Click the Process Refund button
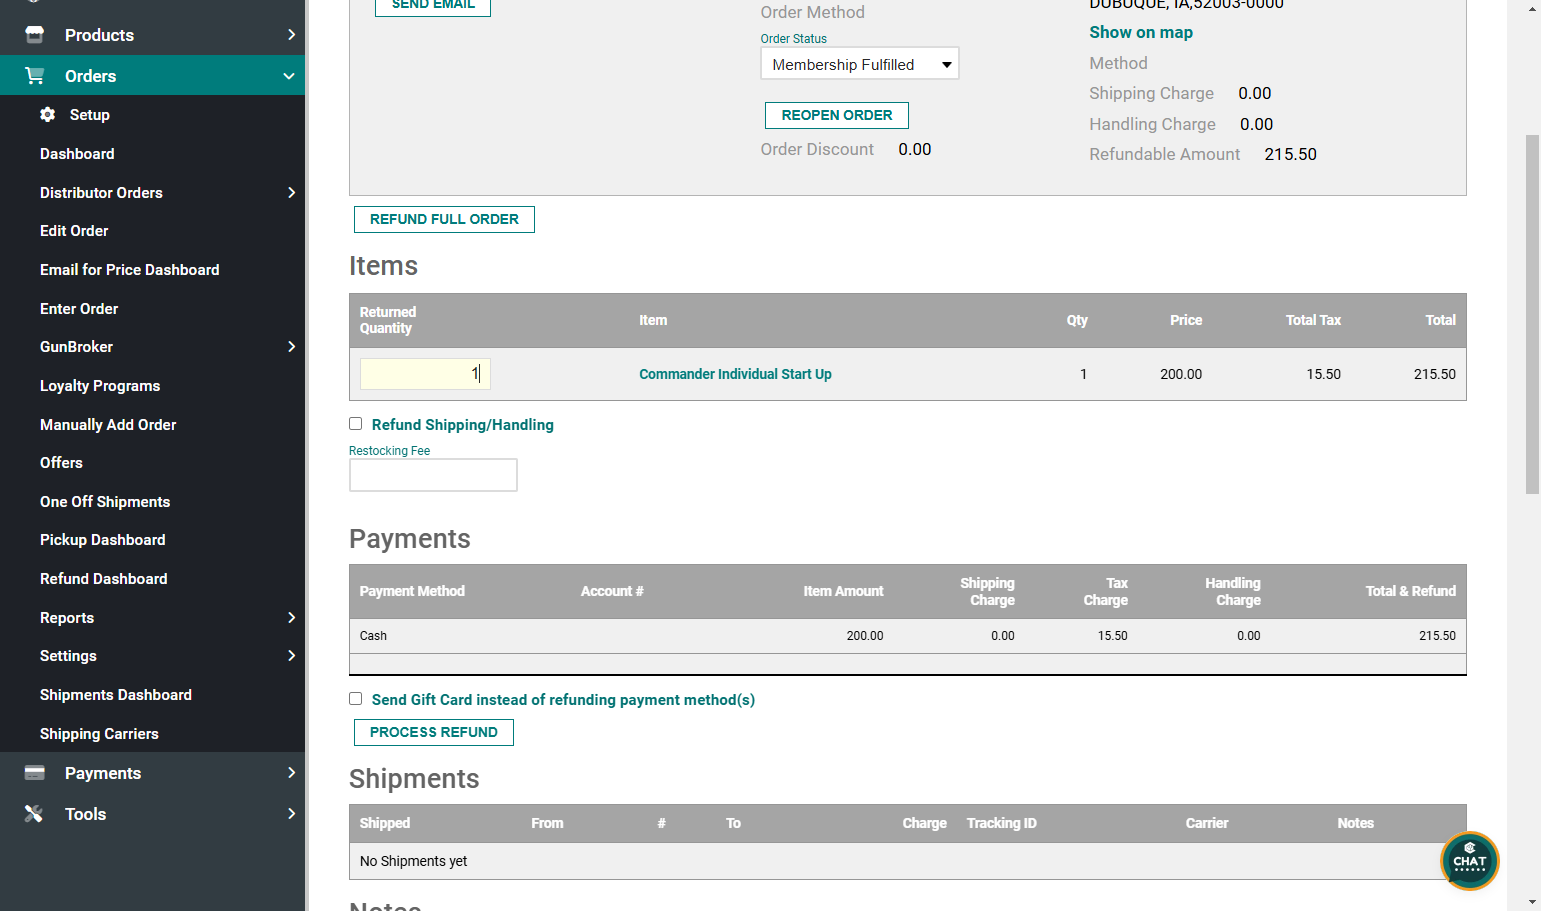This screenshot has height=911, width=1541. [x=434, y=732]
